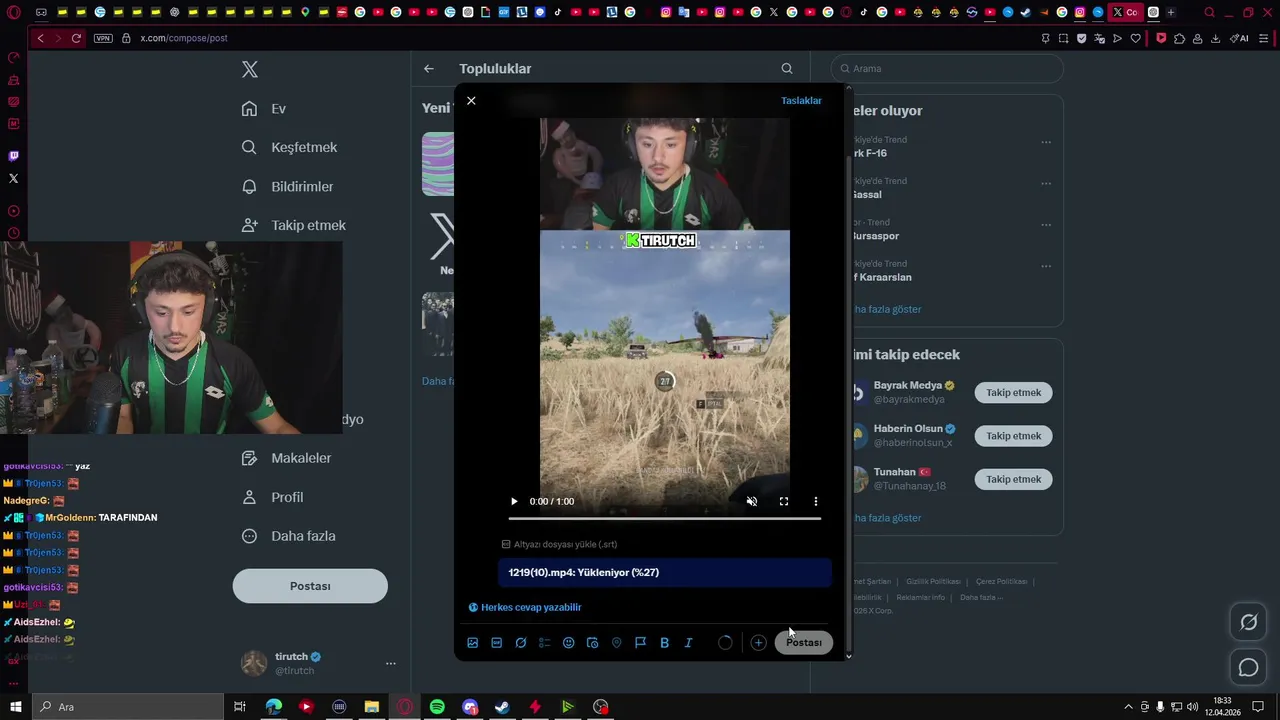Open Takip etmek in sidebar

[x=294, y=226]
